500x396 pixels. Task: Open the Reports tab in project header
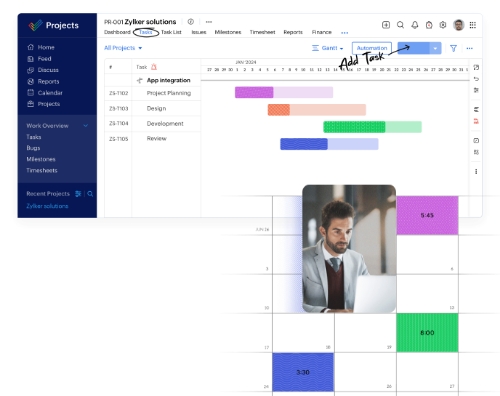(293, 32)
